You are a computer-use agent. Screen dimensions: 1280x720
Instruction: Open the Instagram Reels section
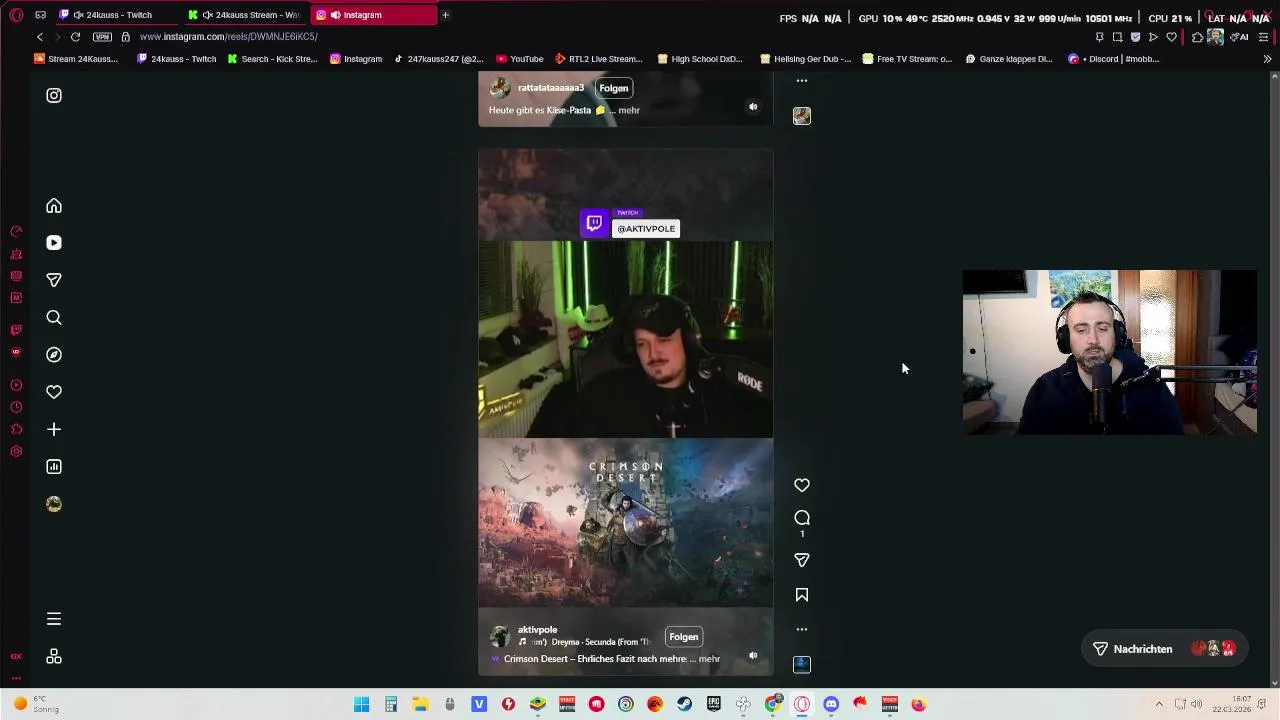pyautogui.click(x=54, y=243)
